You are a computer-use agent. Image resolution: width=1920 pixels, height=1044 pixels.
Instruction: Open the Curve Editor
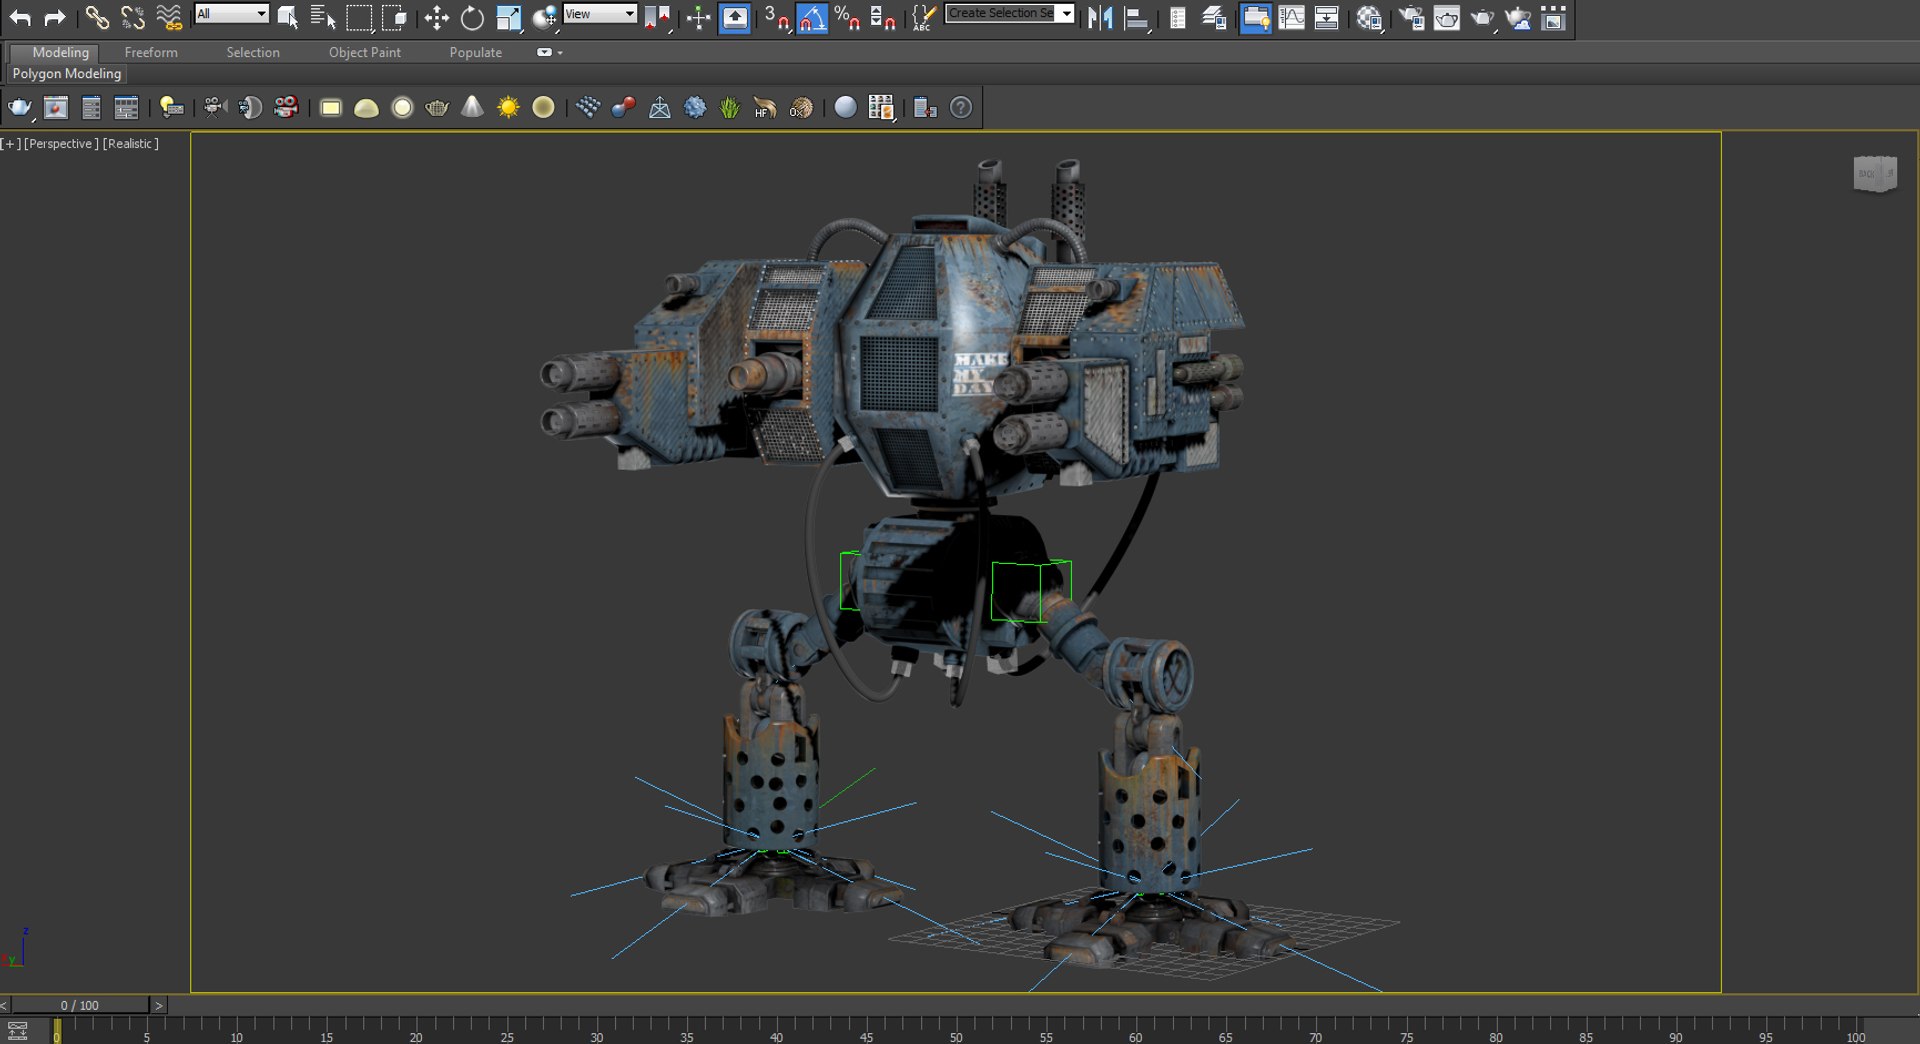[x=1292, y=17]
